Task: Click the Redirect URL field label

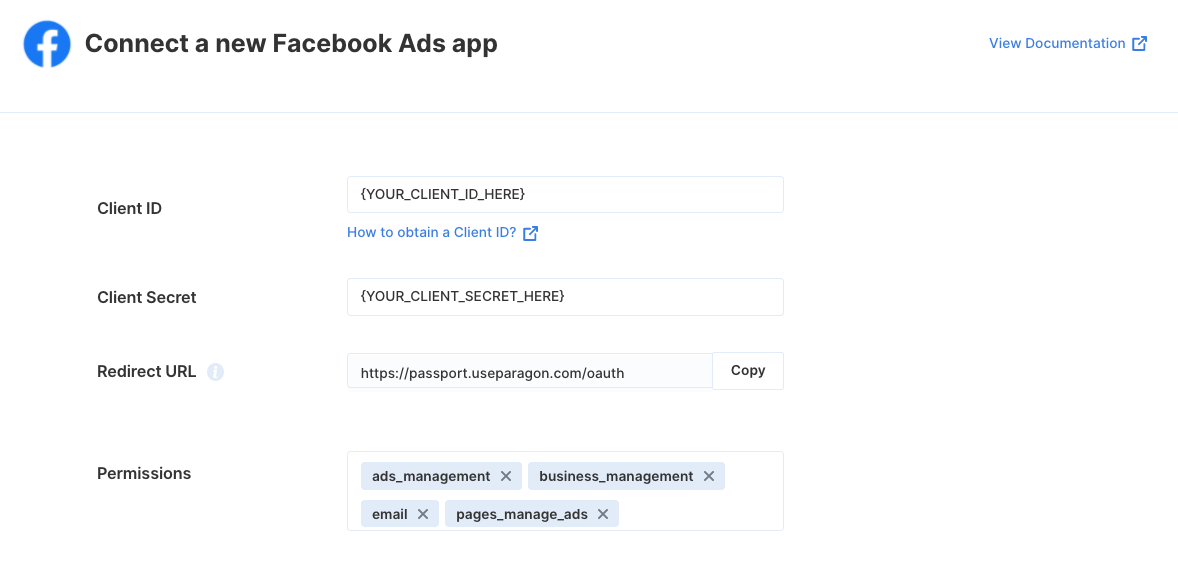Action: [x=146, y=371]
